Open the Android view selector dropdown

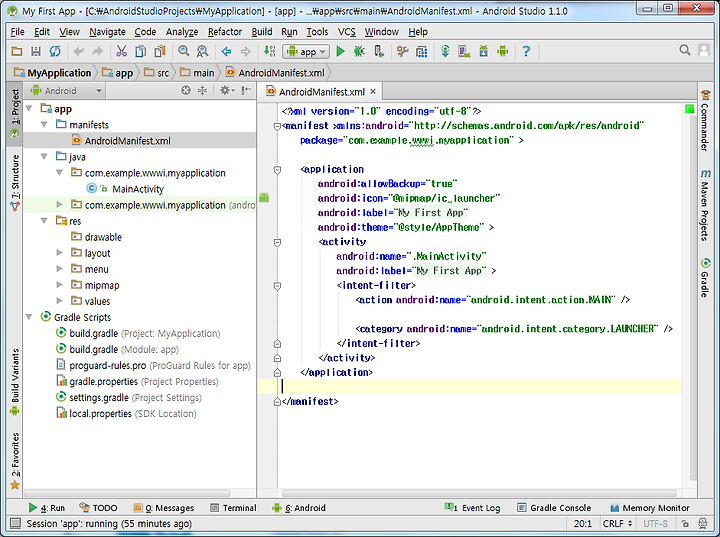[66, 90]
